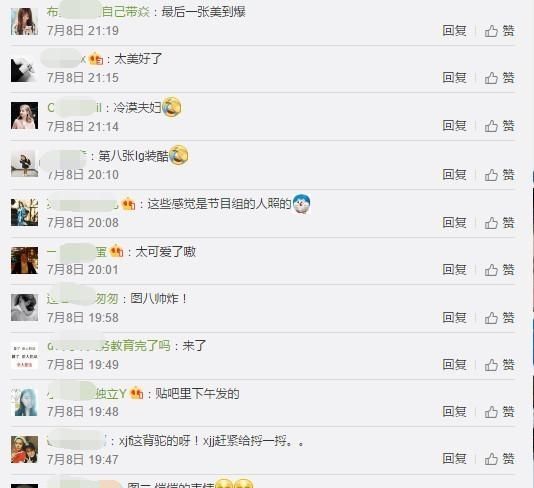Open avatar beside the "来了" comment

pyautogui.click(x=24, y=355)
